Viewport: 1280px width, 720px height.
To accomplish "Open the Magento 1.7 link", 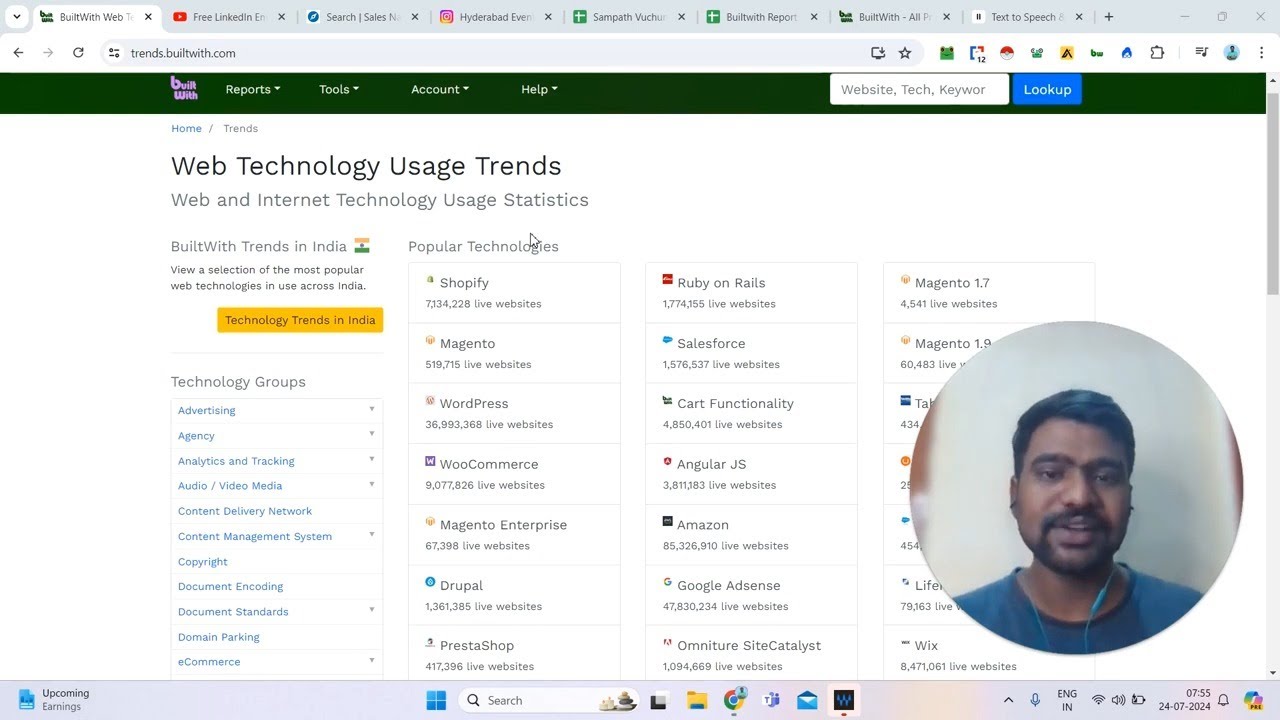I will coord(952,283).
